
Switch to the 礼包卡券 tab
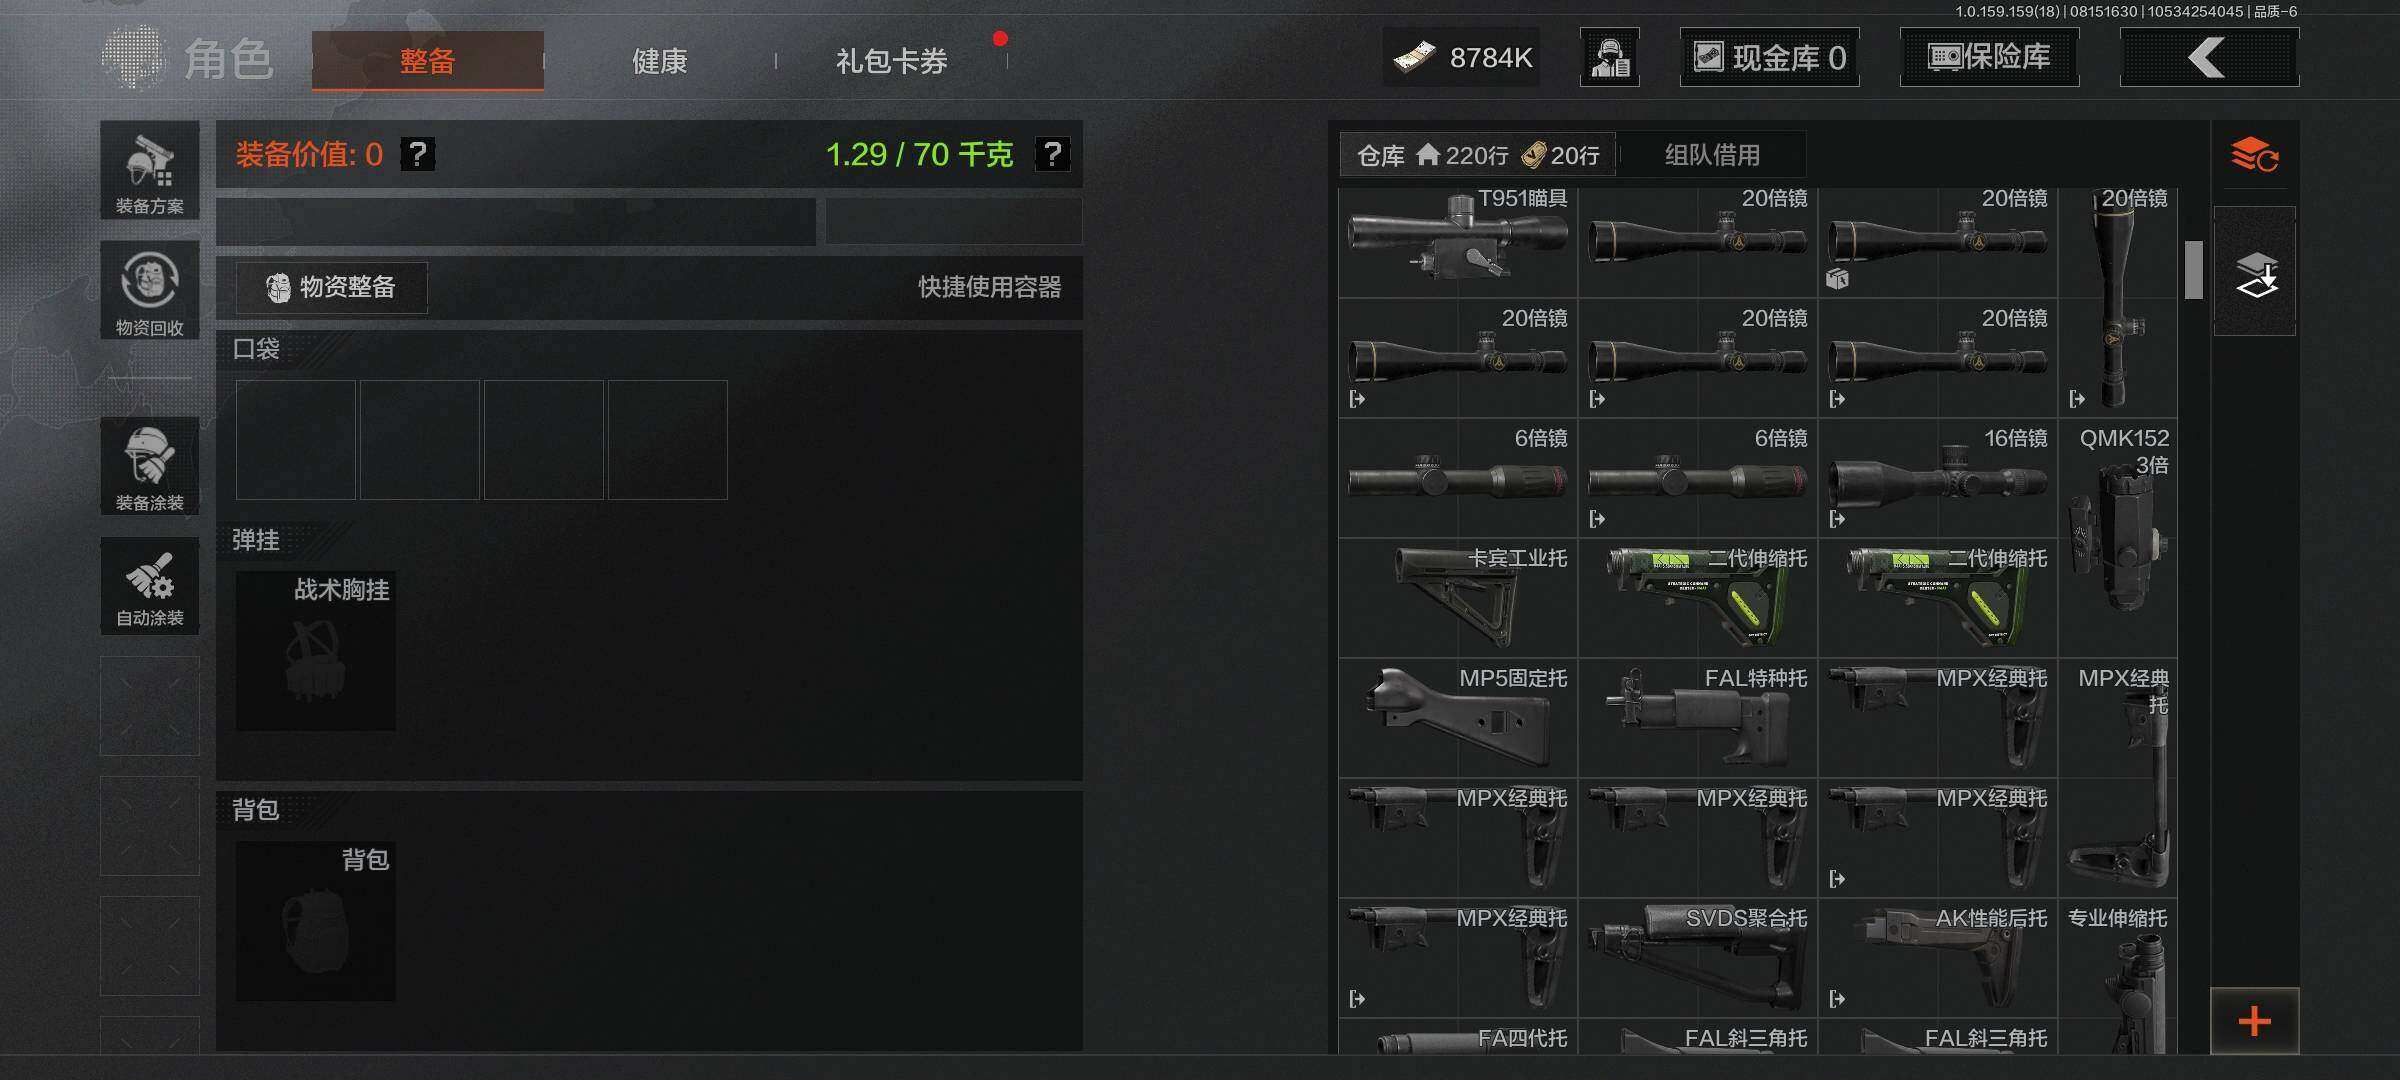point(891,61)
